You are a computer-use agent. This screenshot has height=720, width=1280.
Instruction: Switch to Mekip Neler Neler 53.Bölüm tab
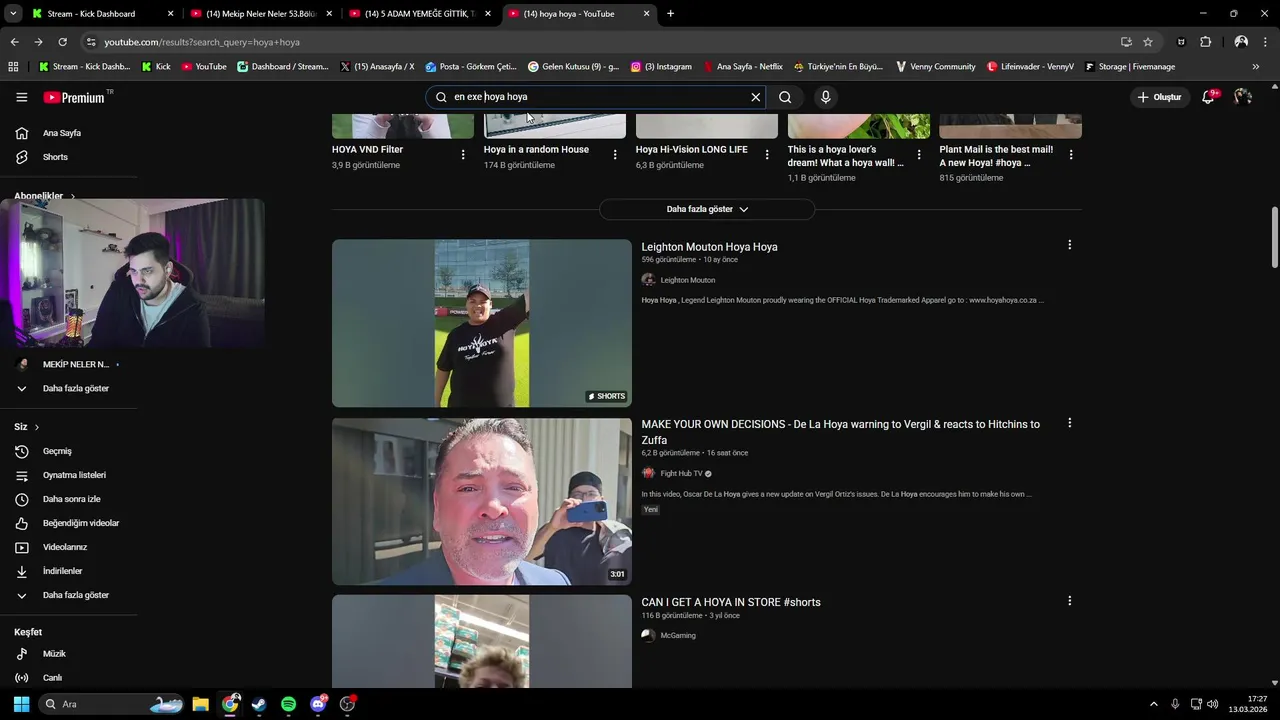262,14
